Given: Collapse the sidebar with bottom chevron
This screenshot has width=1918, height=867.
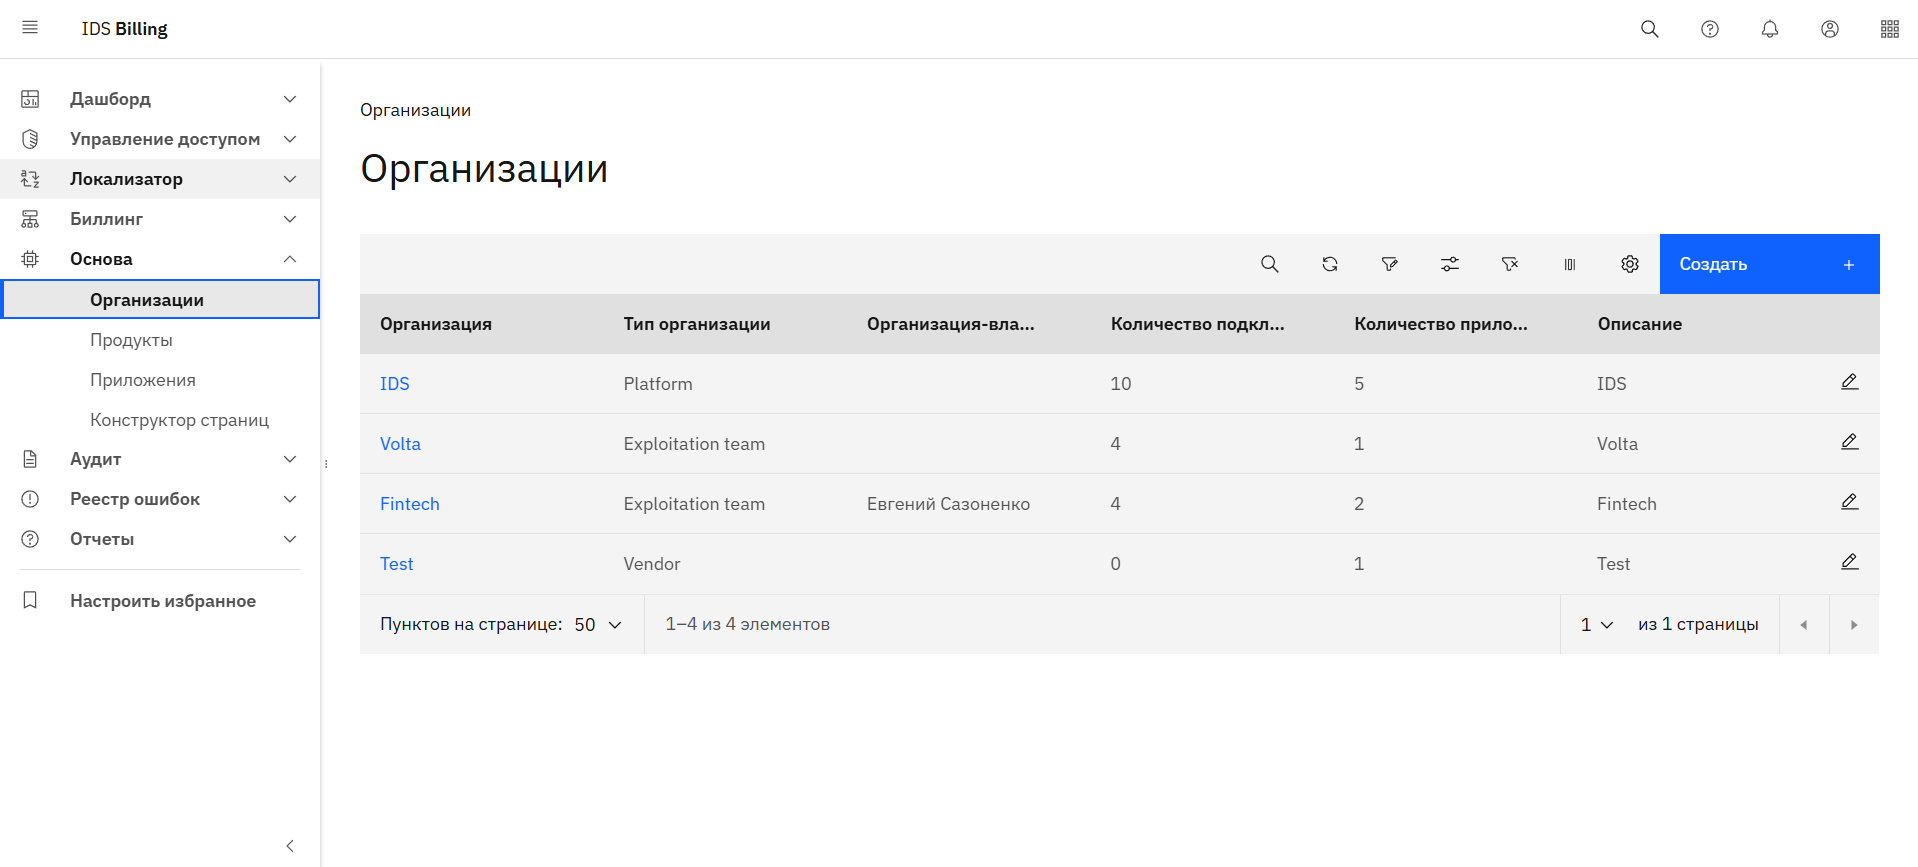Looking at the screenshot, I should [290, 846].
